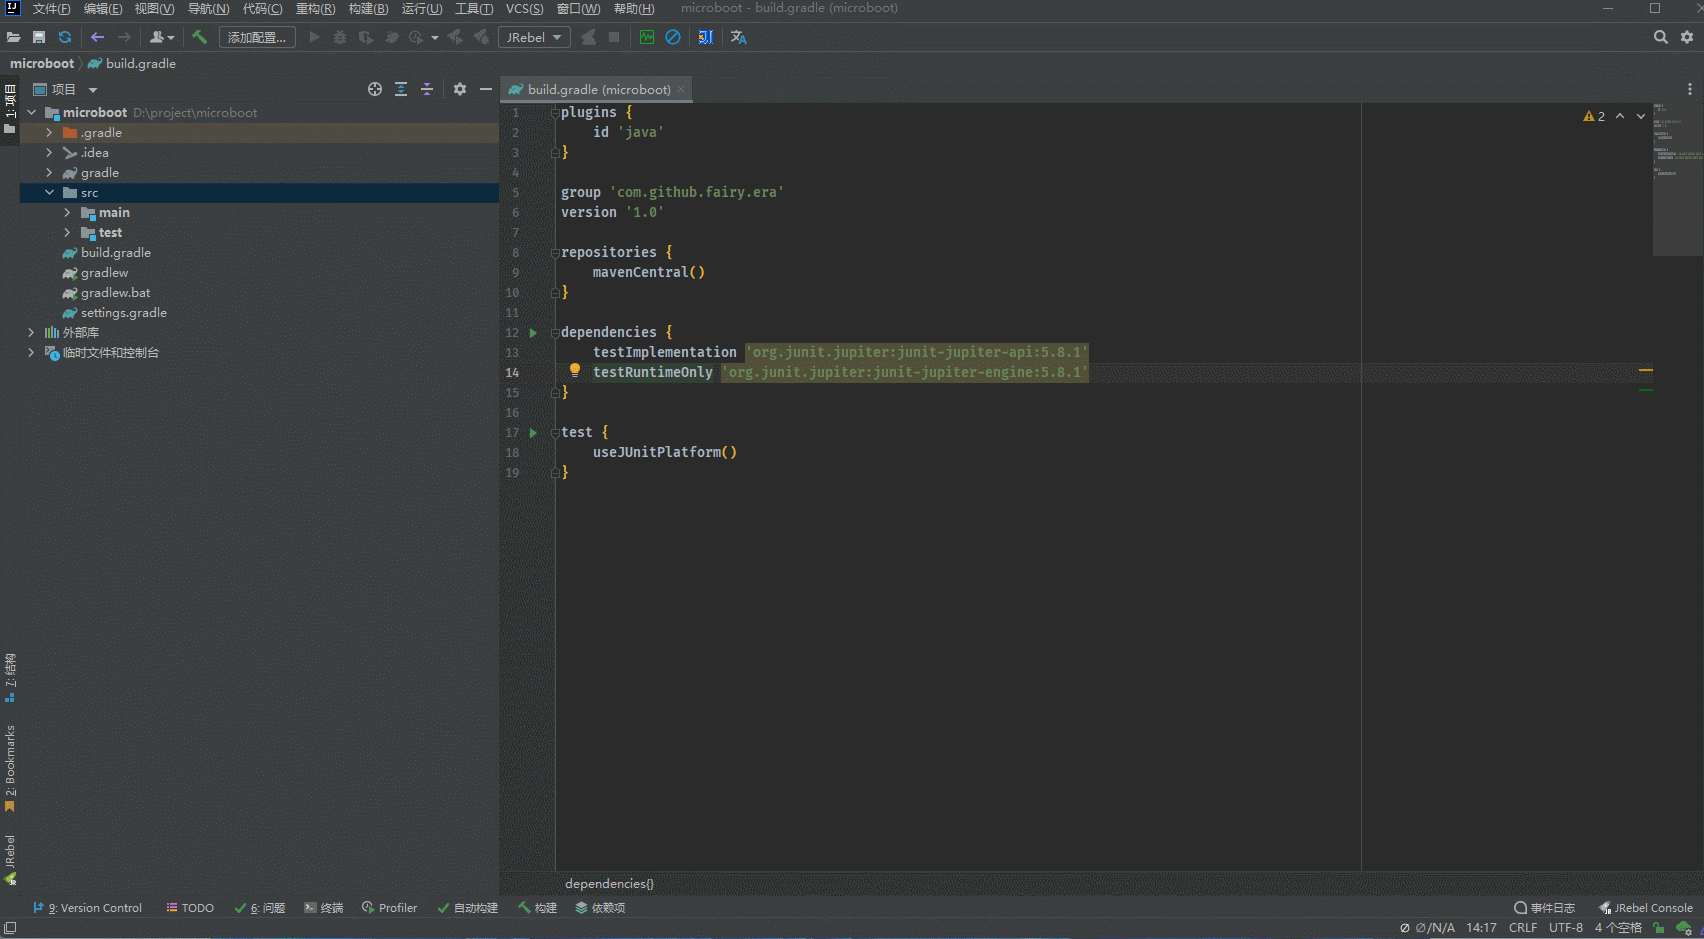Click the CRLF line separator status entry
This screenshot has height=939, width=1704.
1523,928
